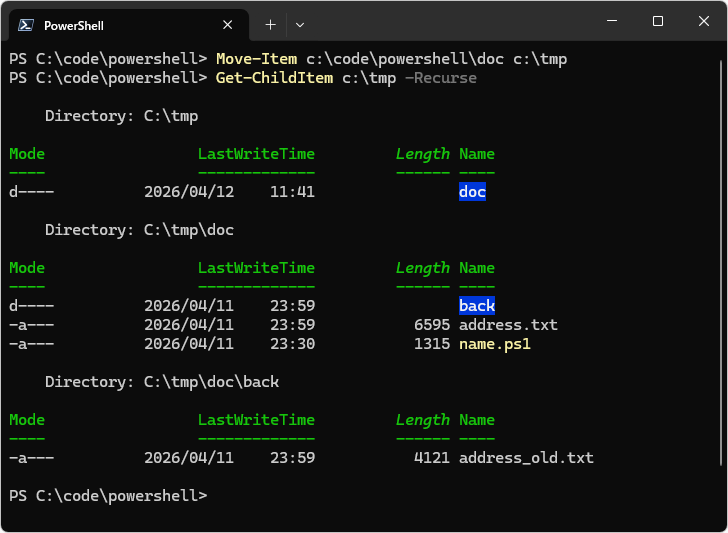This screenshot has width=728, height=533.
Task: Click the 11:41 time value
Action: [292, 192]
